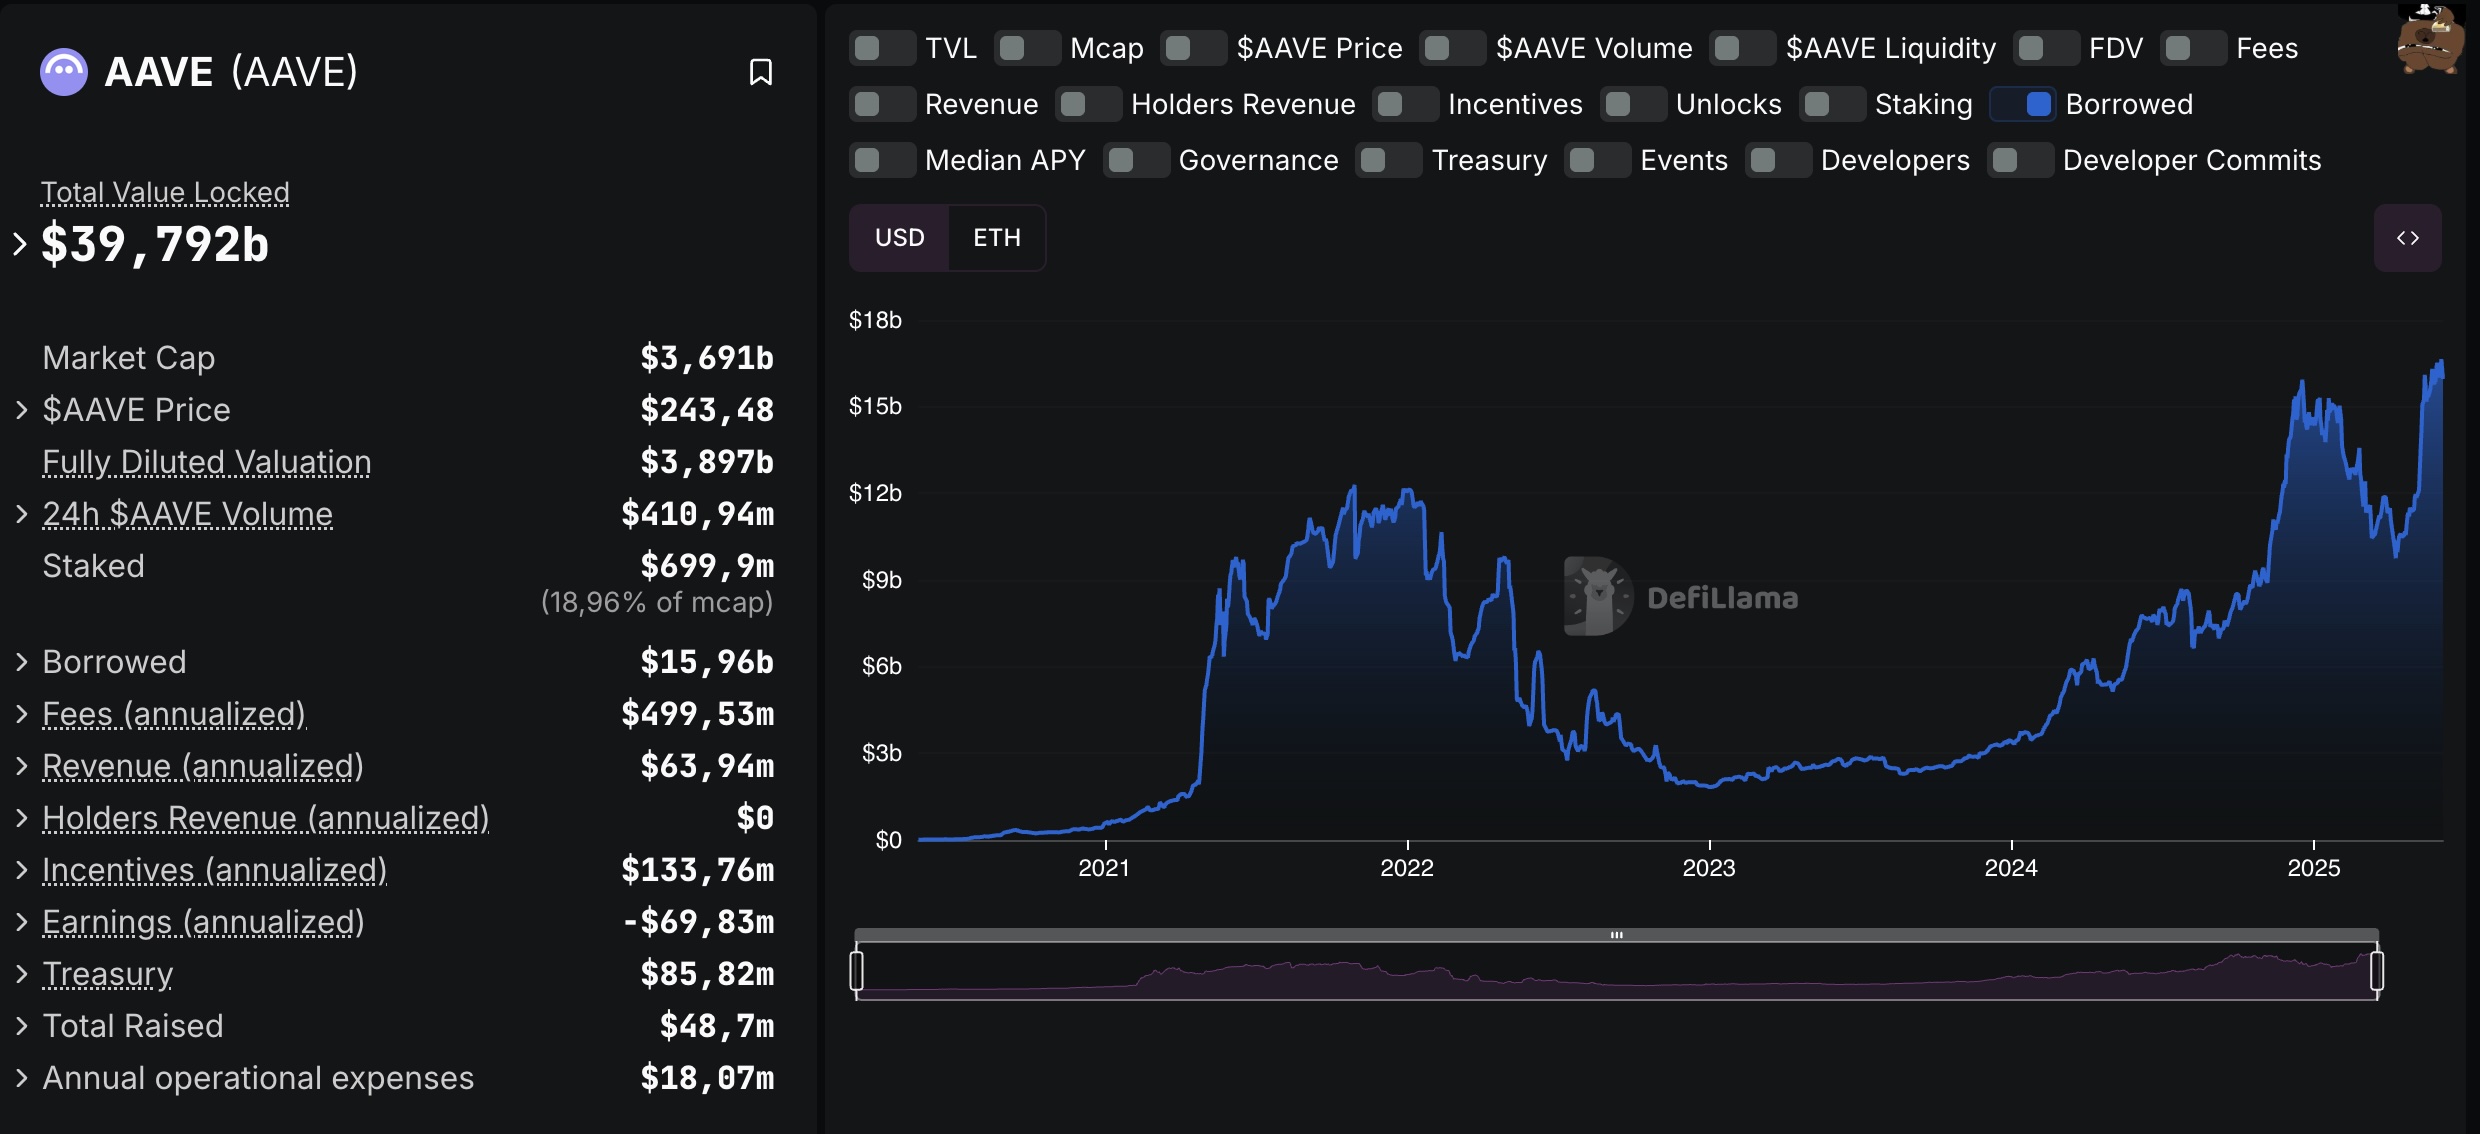Click the chart's 2025 borrowed peak
Image resolution: width=2480 pixels, height=1134 pixels.
point(2441,362)
